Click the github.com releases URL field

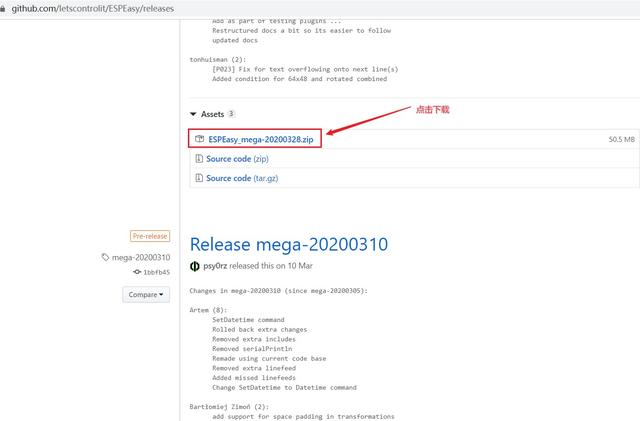[93, 9]
